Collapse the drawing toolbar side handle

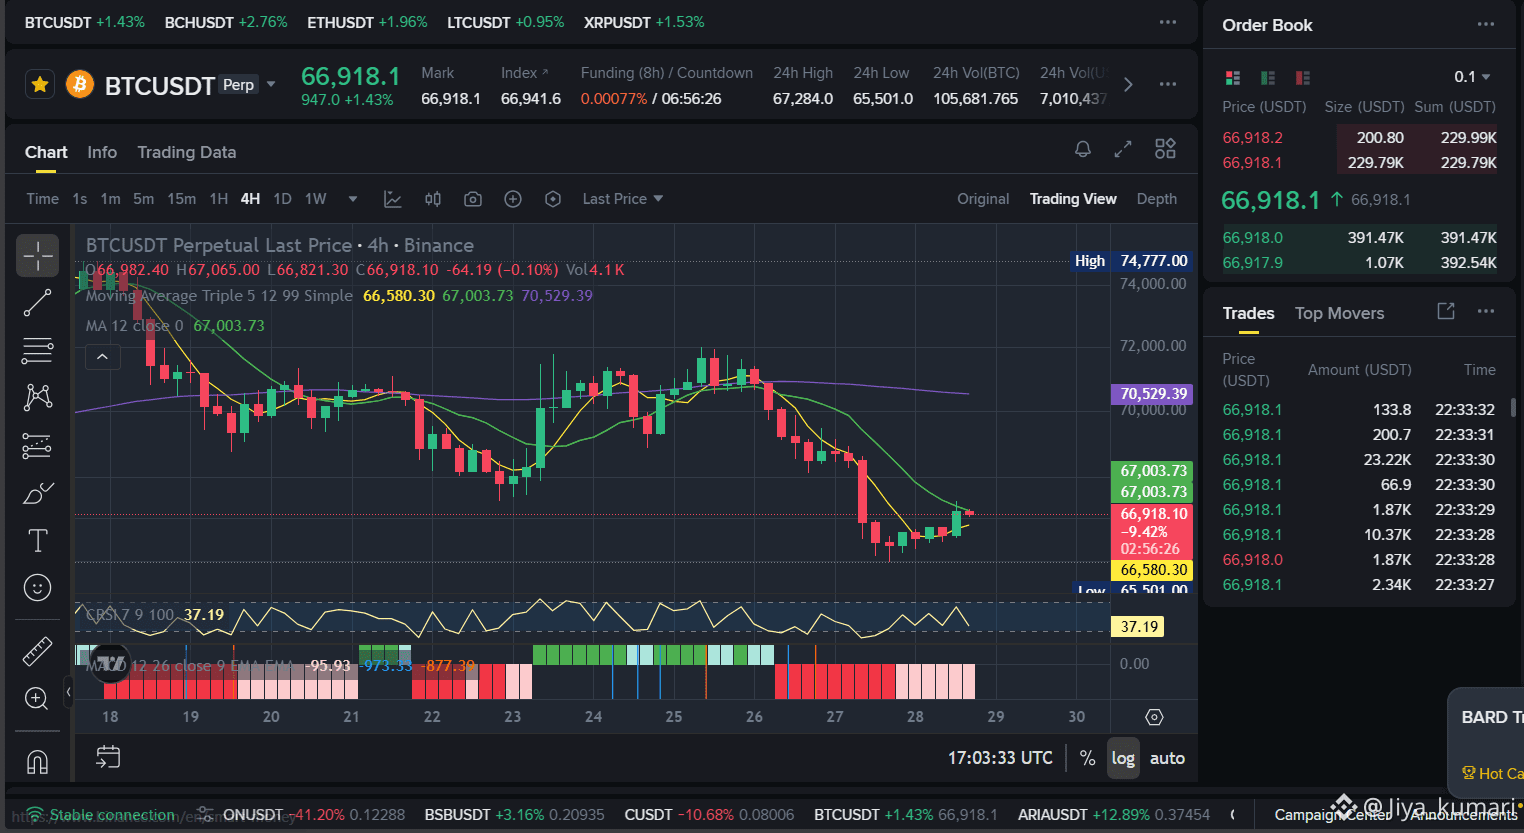point(68,691)
